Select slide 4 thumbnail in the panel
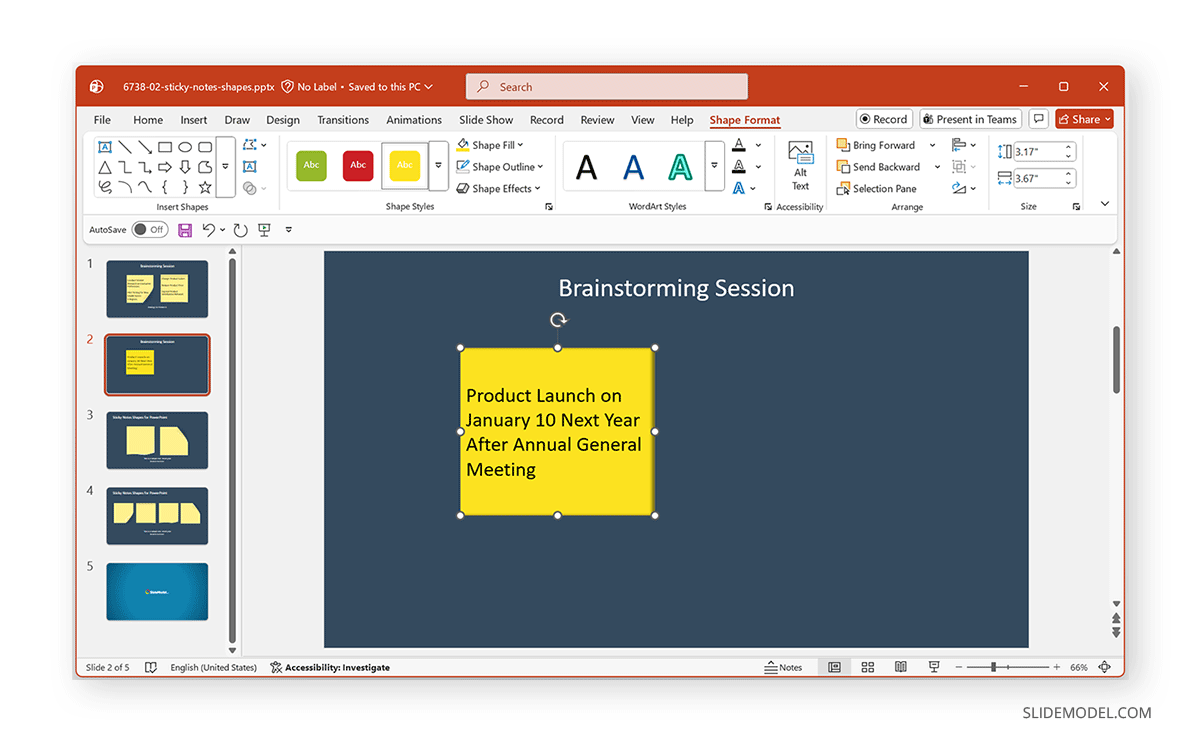This screenshot has height=743, width=1200. pos(157,515)
